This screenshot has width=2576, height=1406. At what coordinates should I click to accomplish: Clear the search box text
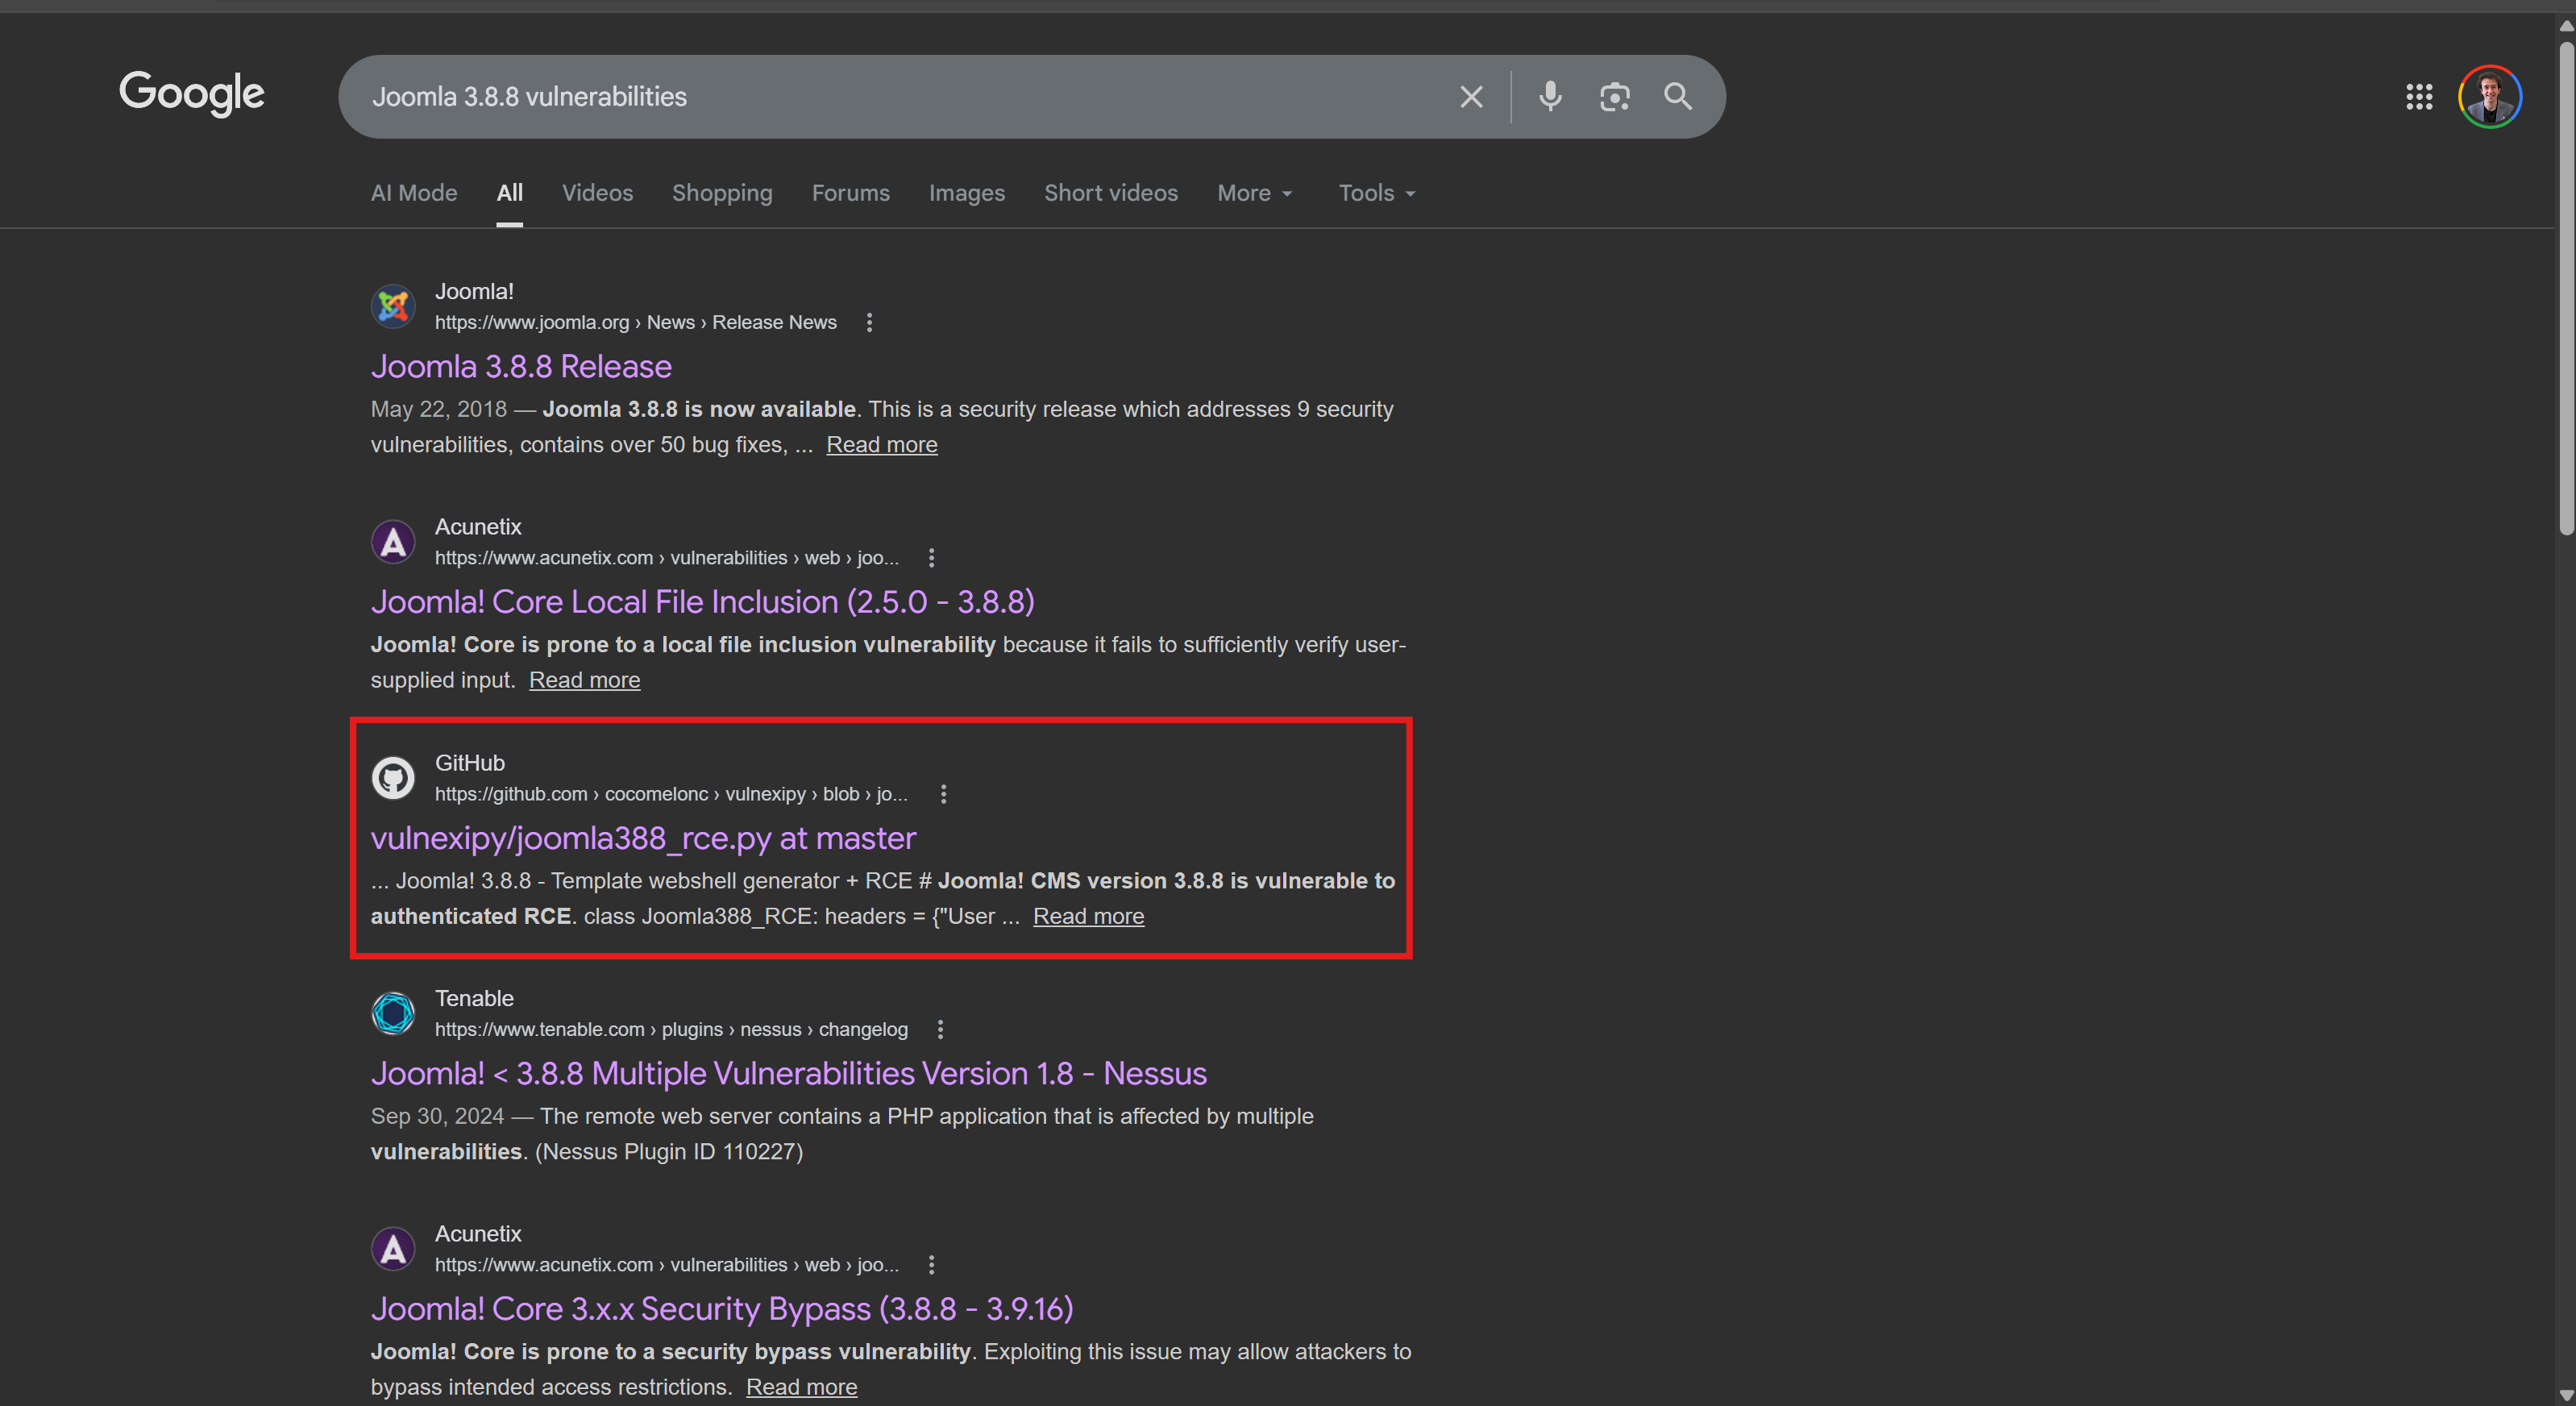1471,97
